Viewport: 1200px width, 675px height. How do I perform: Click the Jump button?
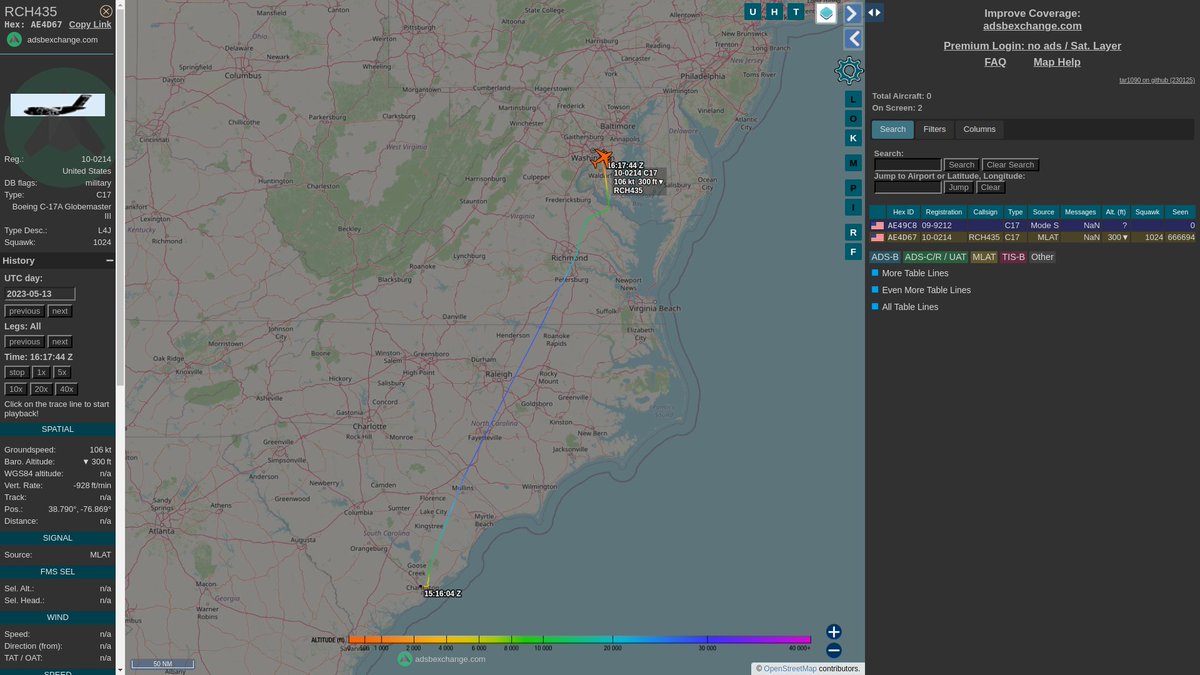(959, 187)
